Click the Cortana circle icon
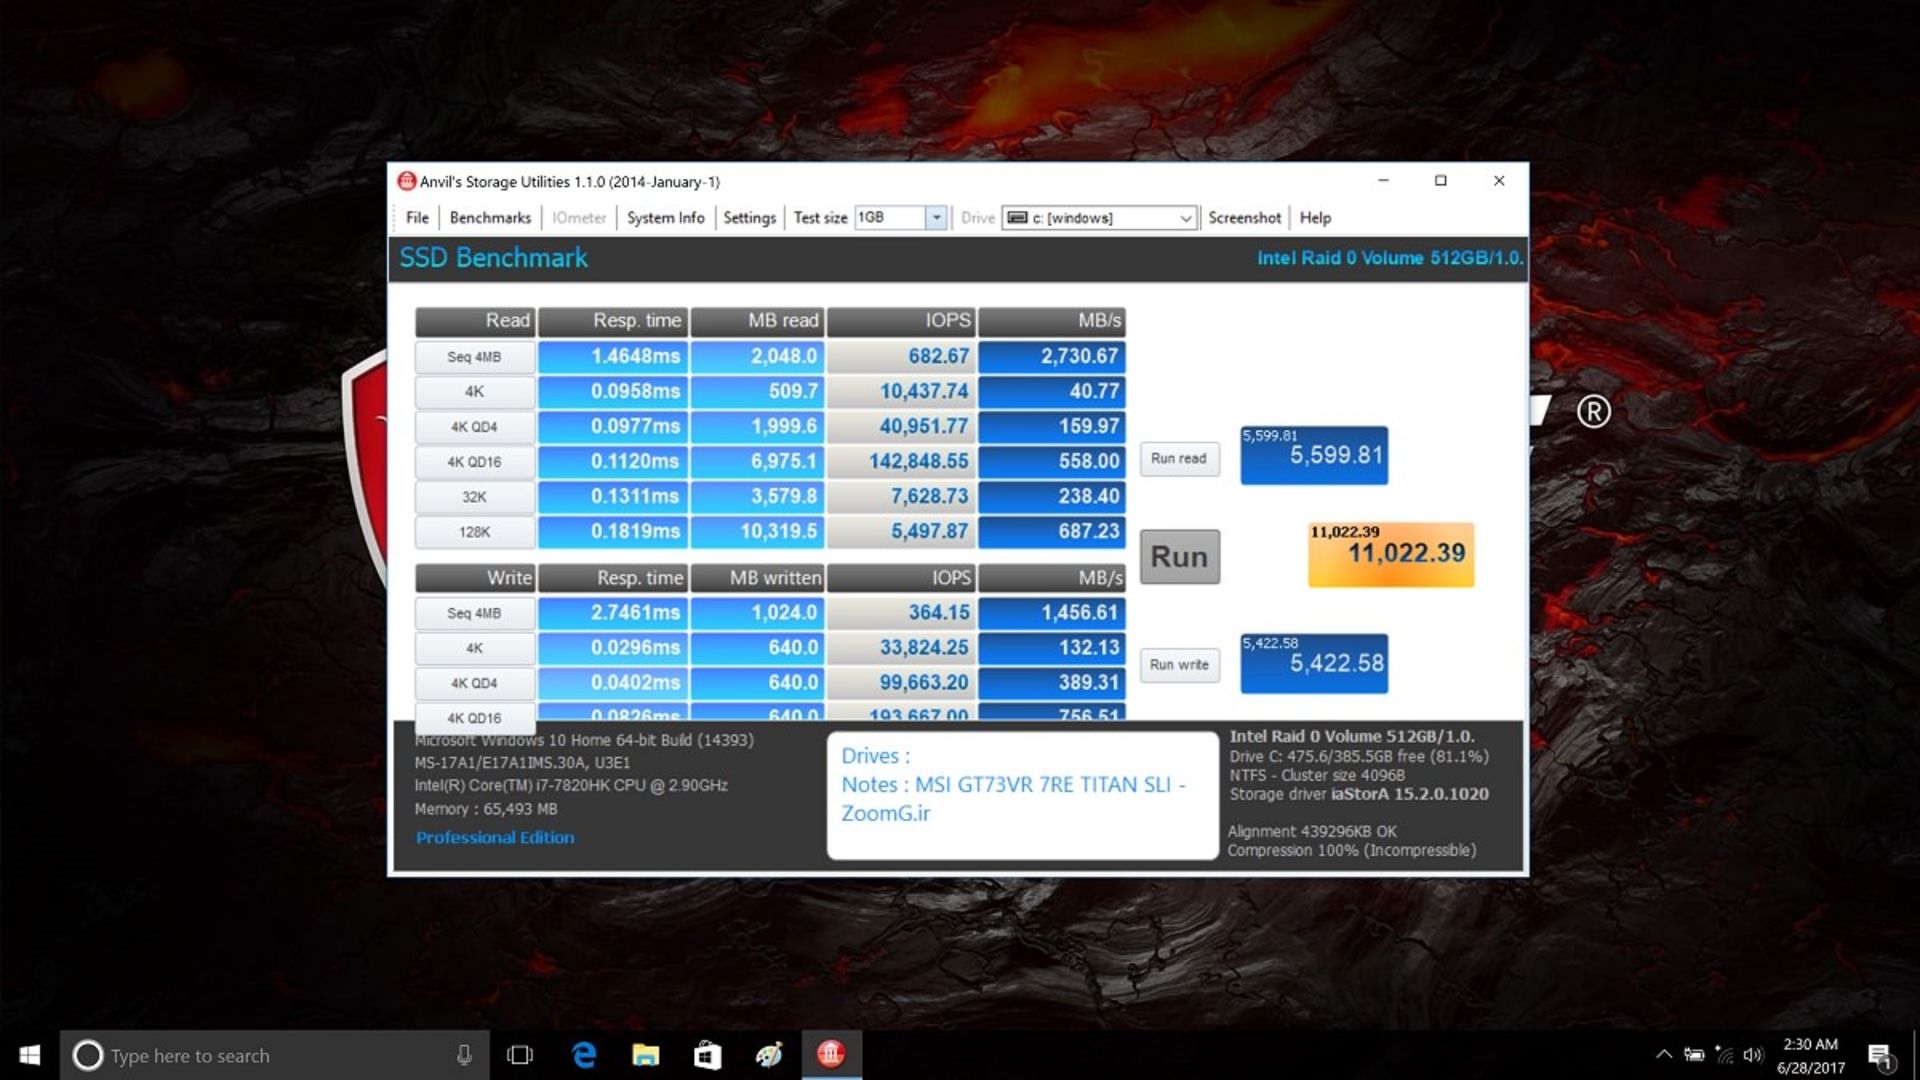Image resolution: width=1920 pixels, height=1080 pixels. [x=88, y=1055]
